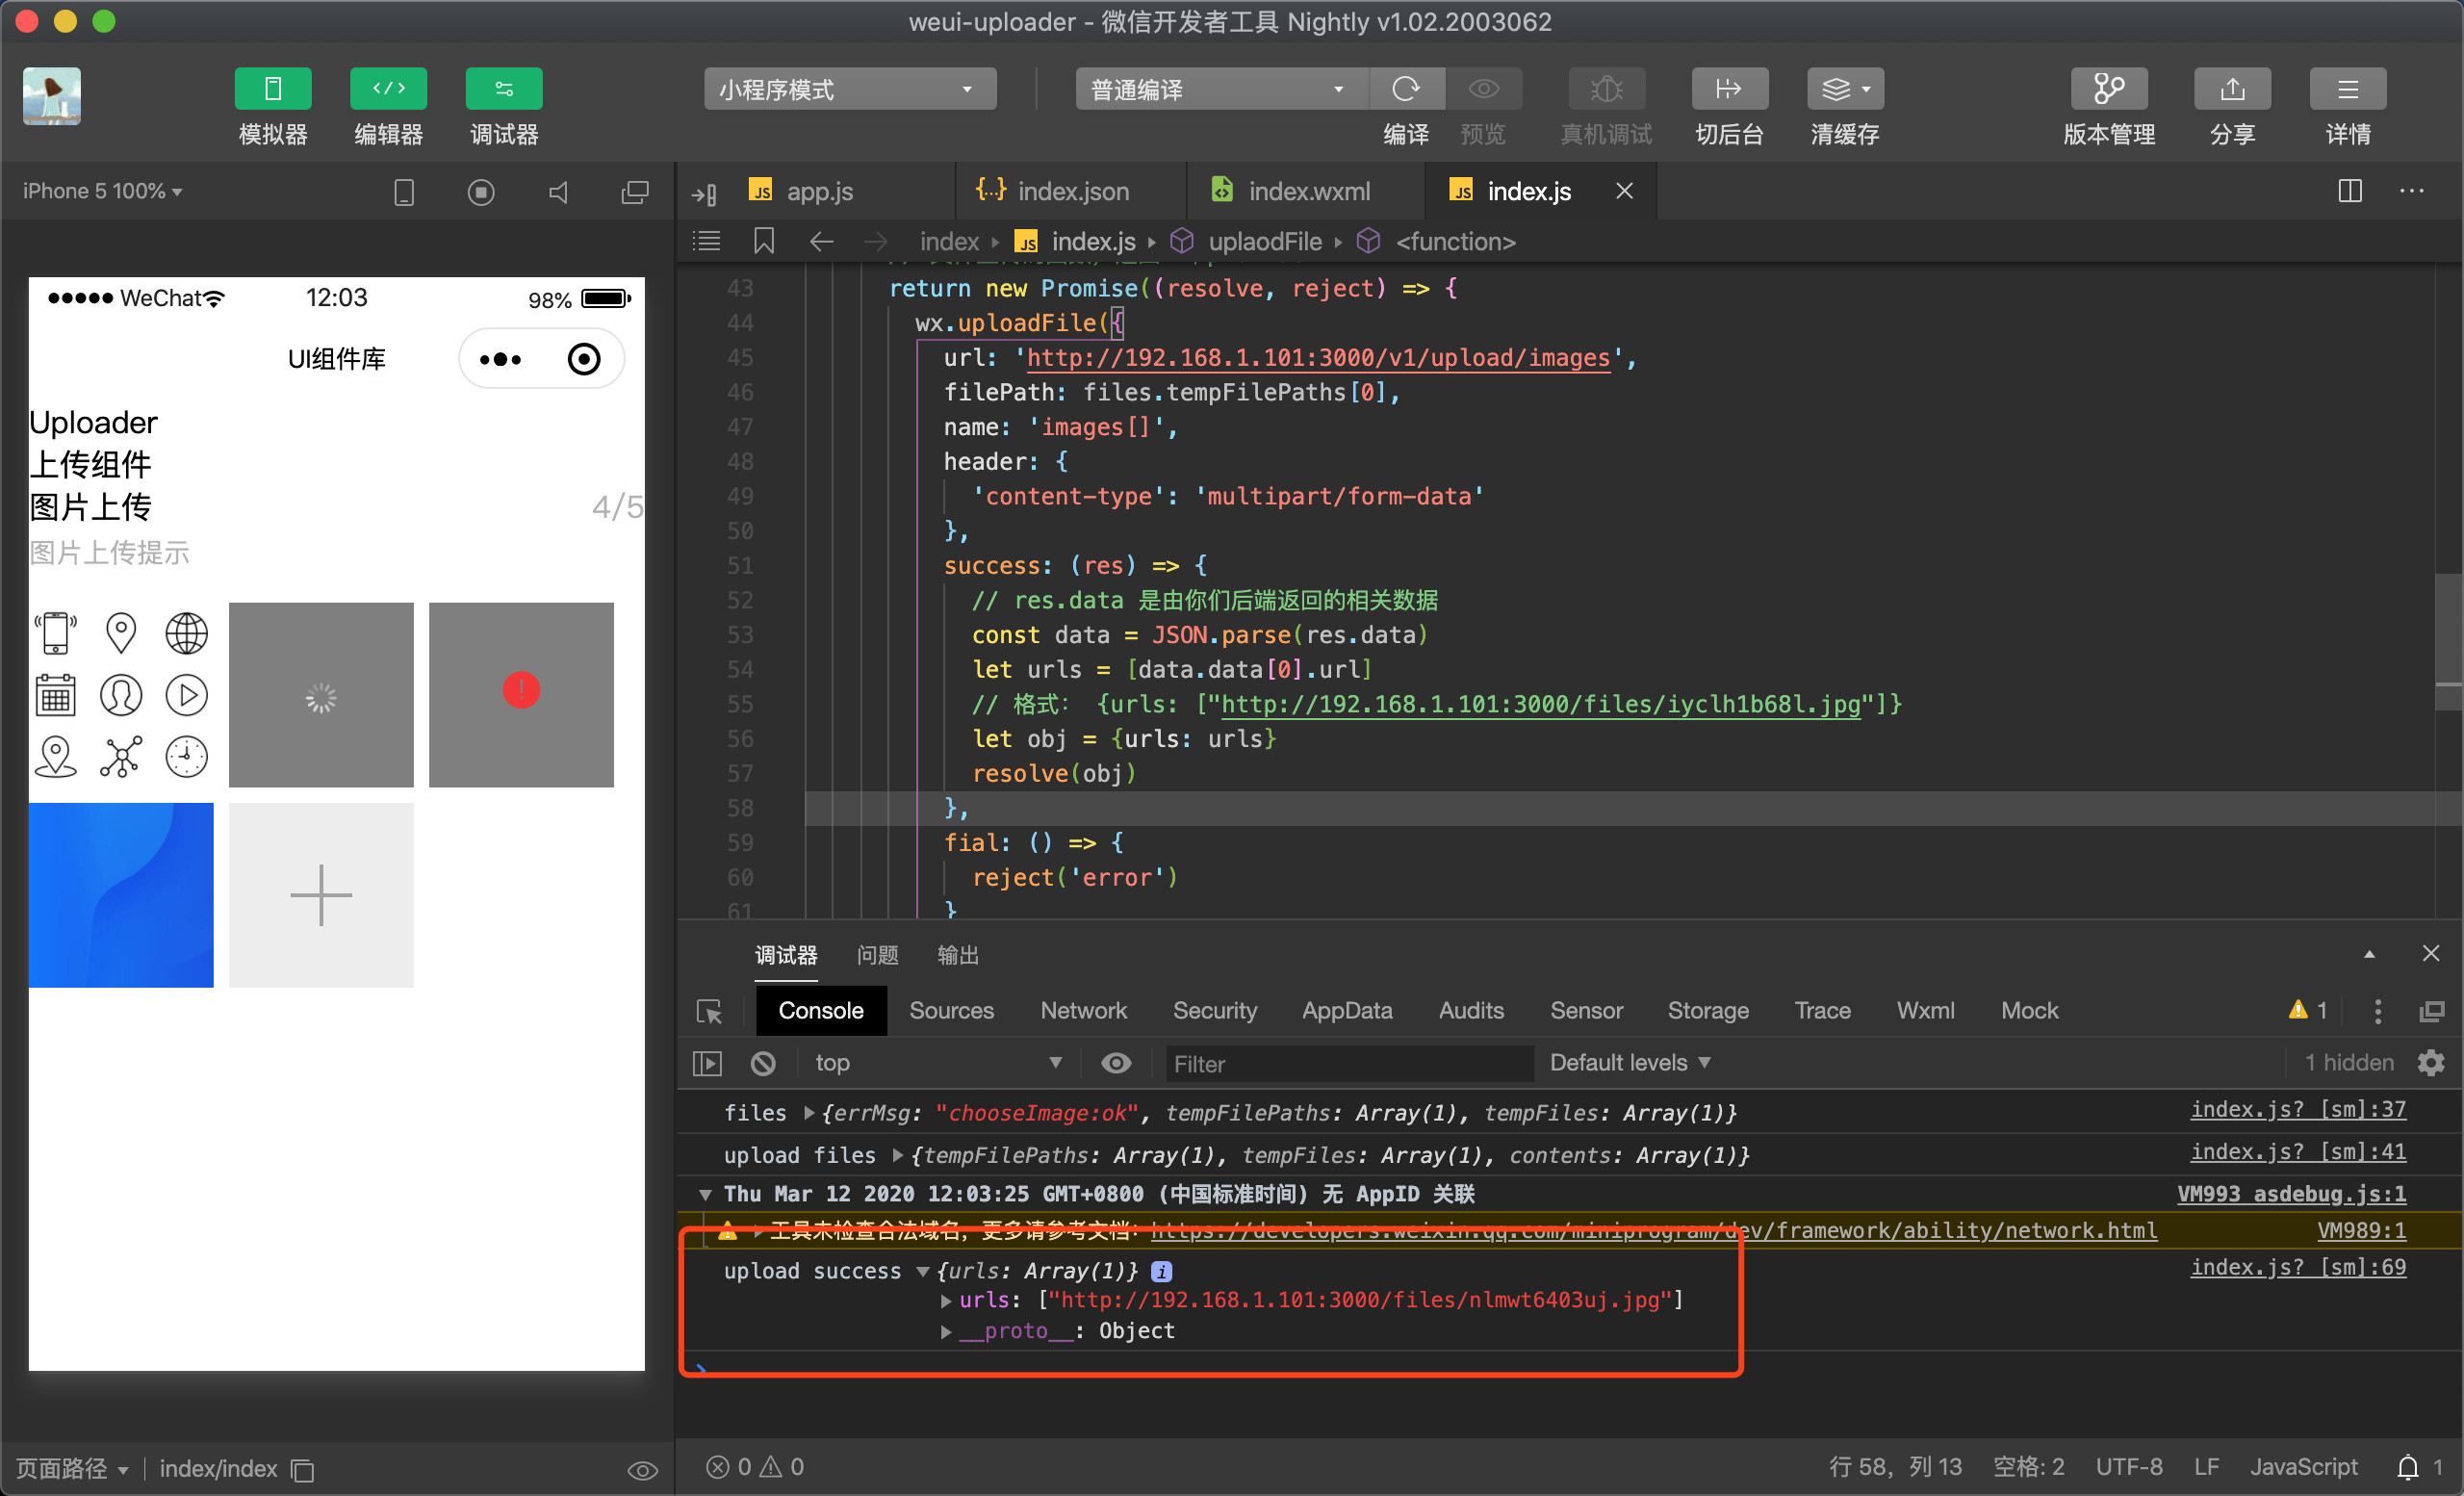Open the Default levels dropdown

pos(1629,1063)
